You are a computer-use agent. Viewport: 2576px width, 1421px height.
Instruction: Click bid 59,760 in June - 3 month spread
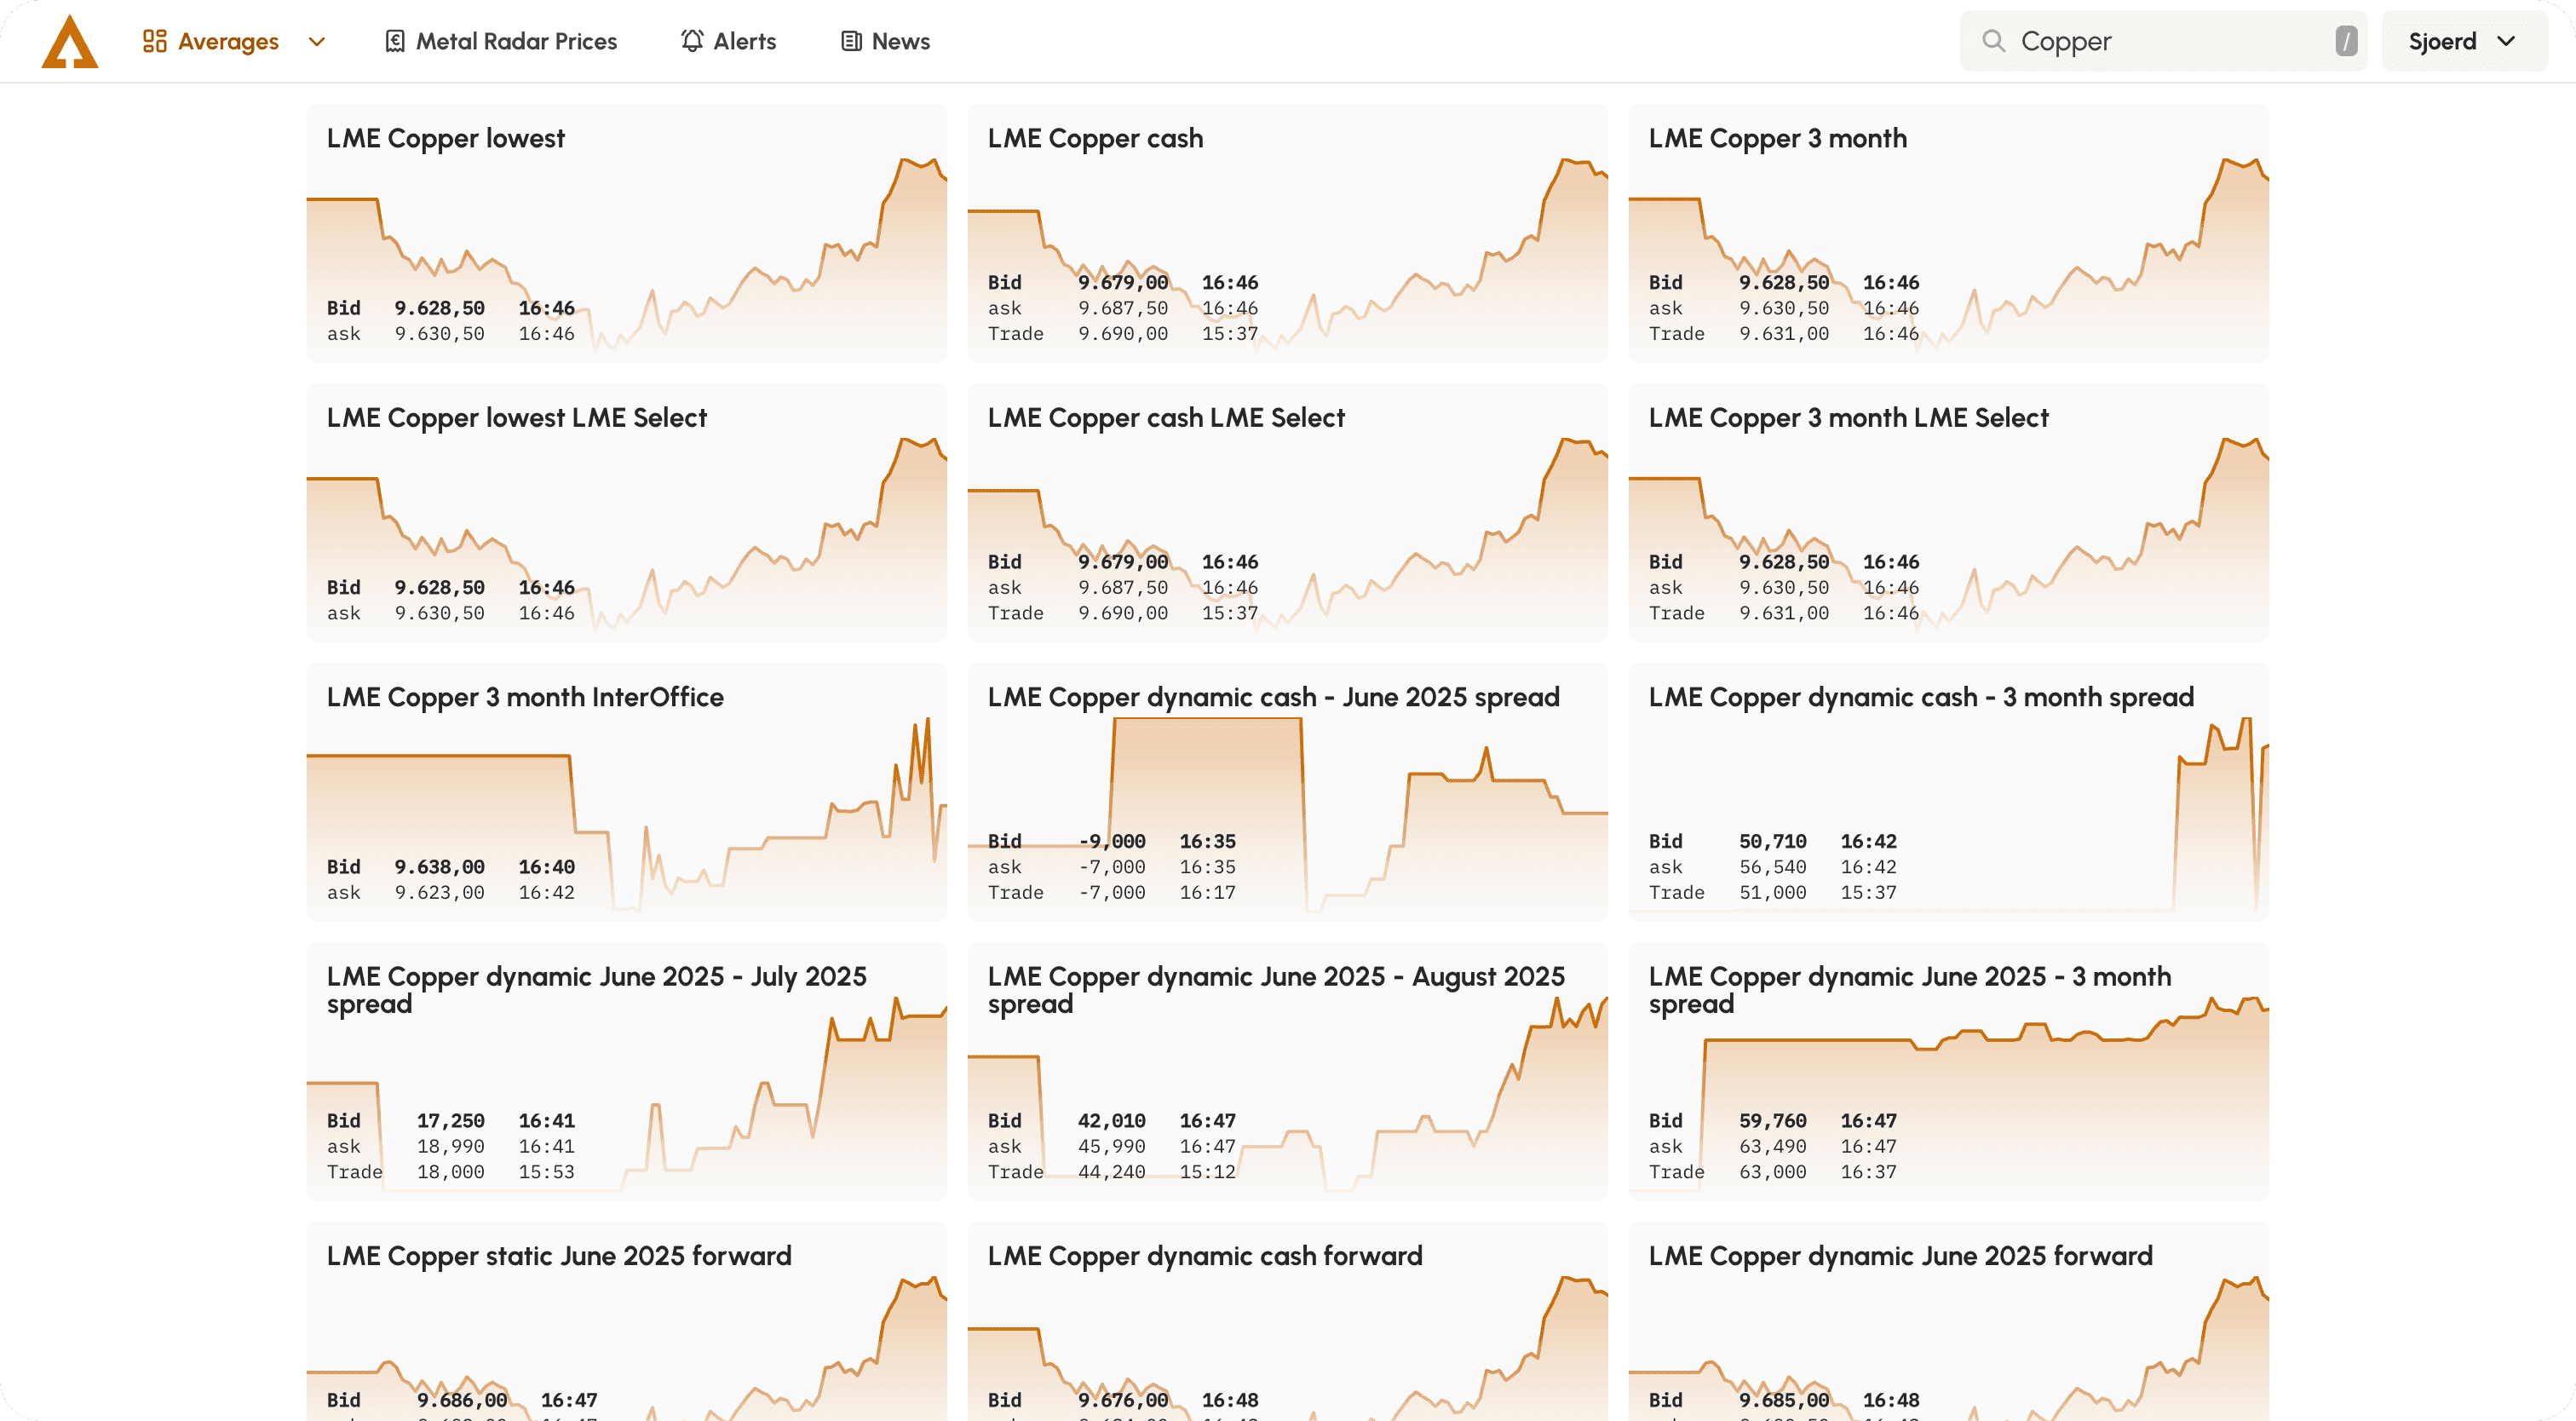point(1773,1121)
